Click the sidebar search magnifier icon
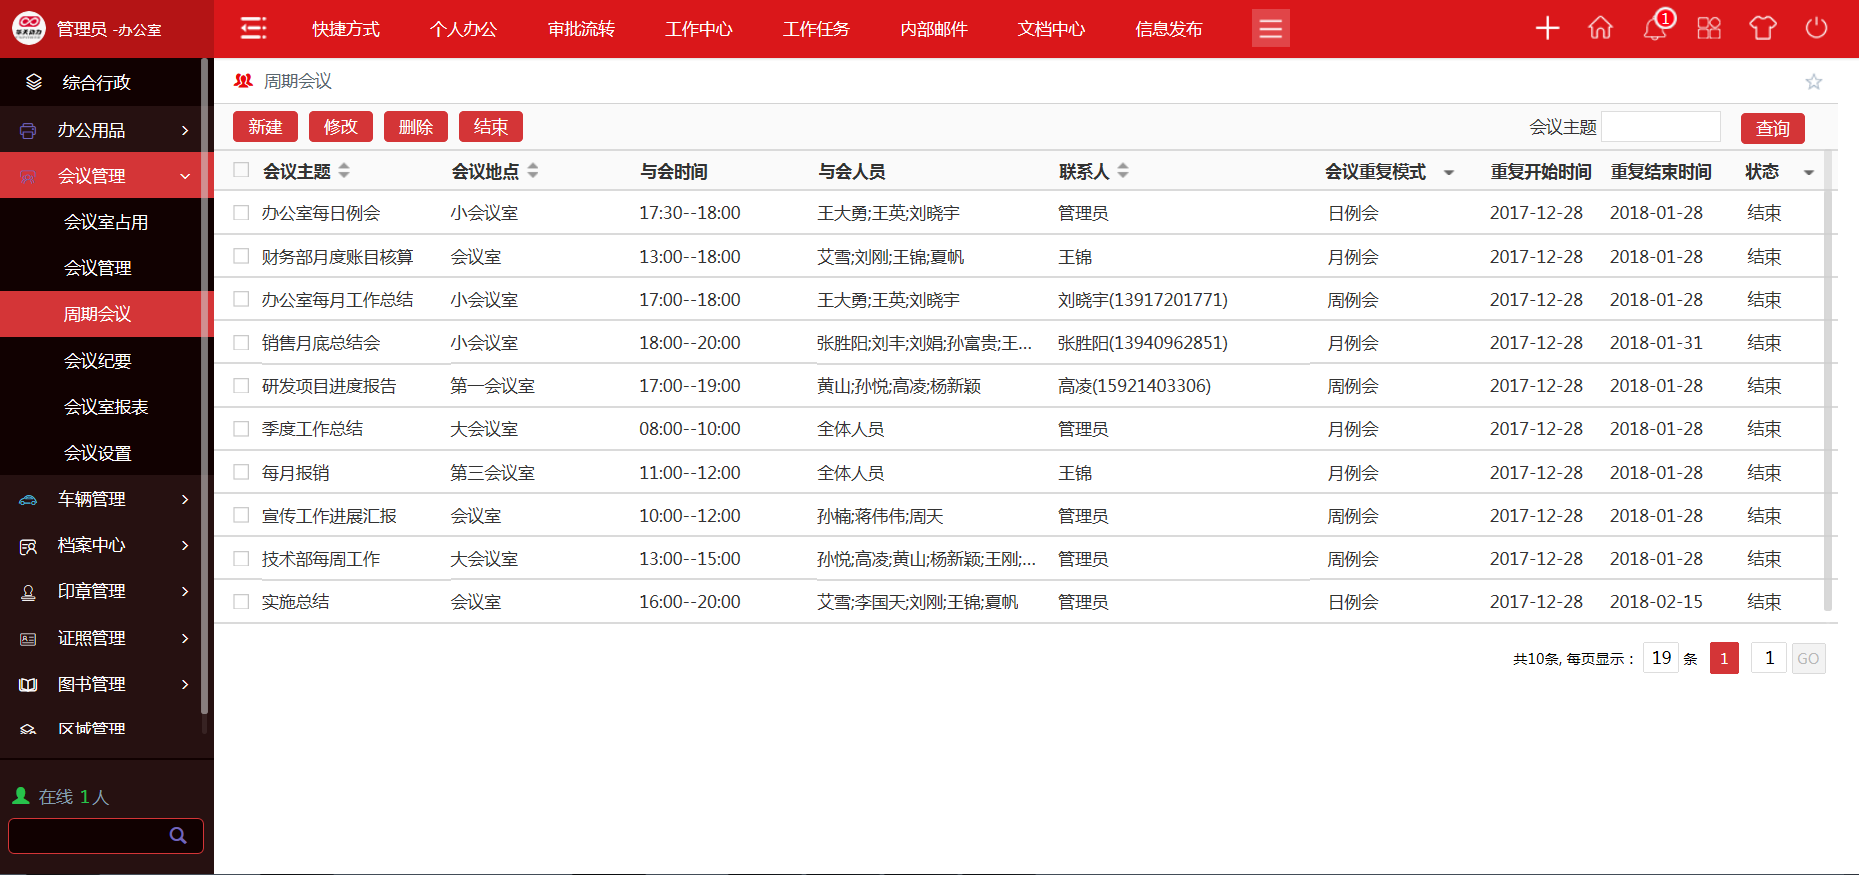This screenshot has width=1859, height=875. (x=178, y=836)
